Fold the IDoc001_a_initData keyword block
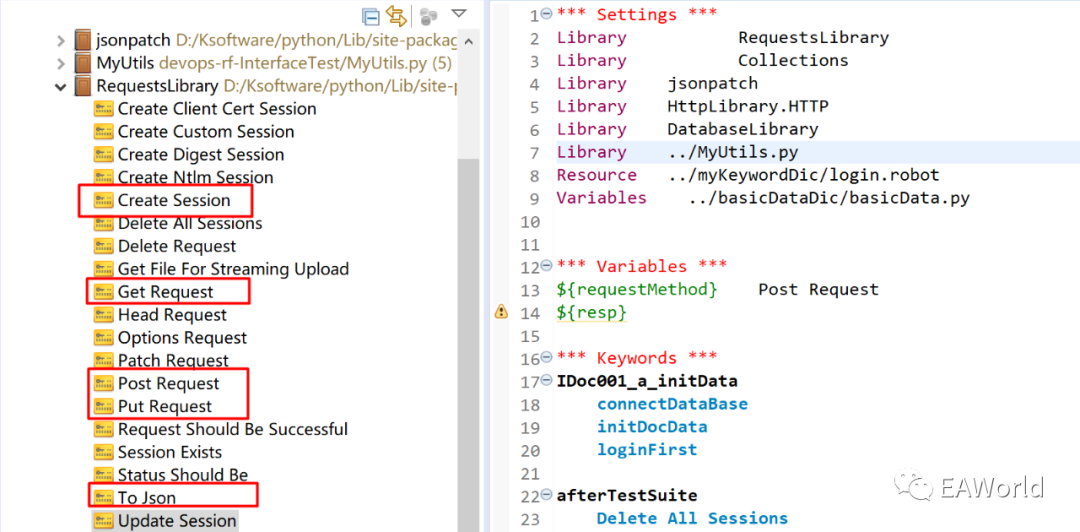The width and height of the screenshot is (1080, 532). tap(547, 380)
